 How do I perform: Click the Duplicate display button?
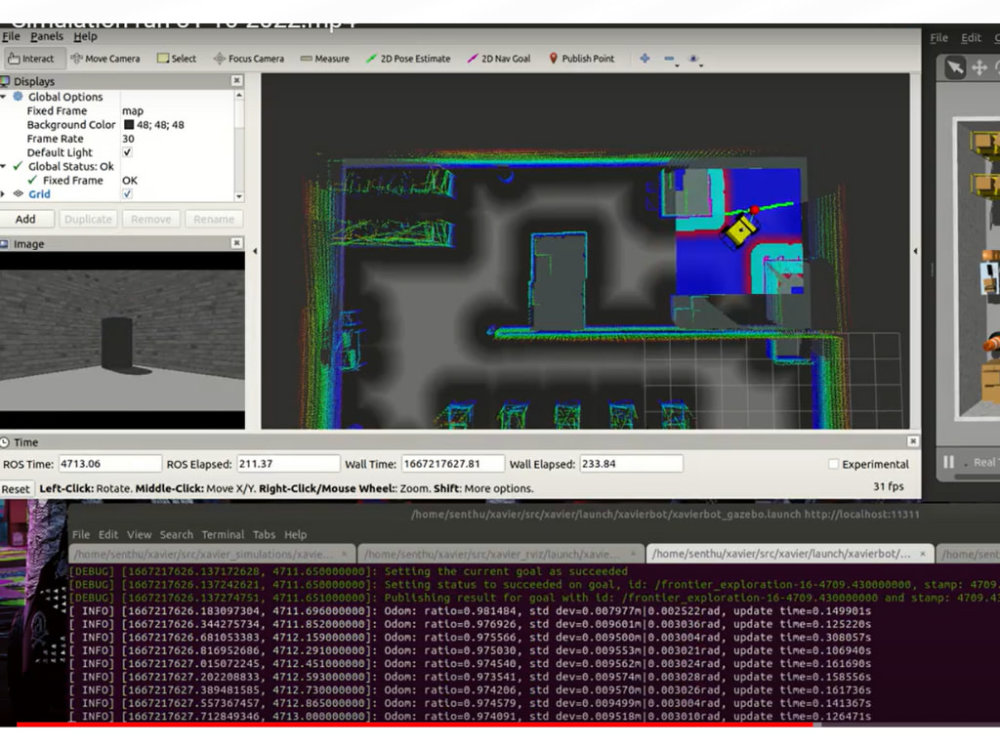click(88, 219)
